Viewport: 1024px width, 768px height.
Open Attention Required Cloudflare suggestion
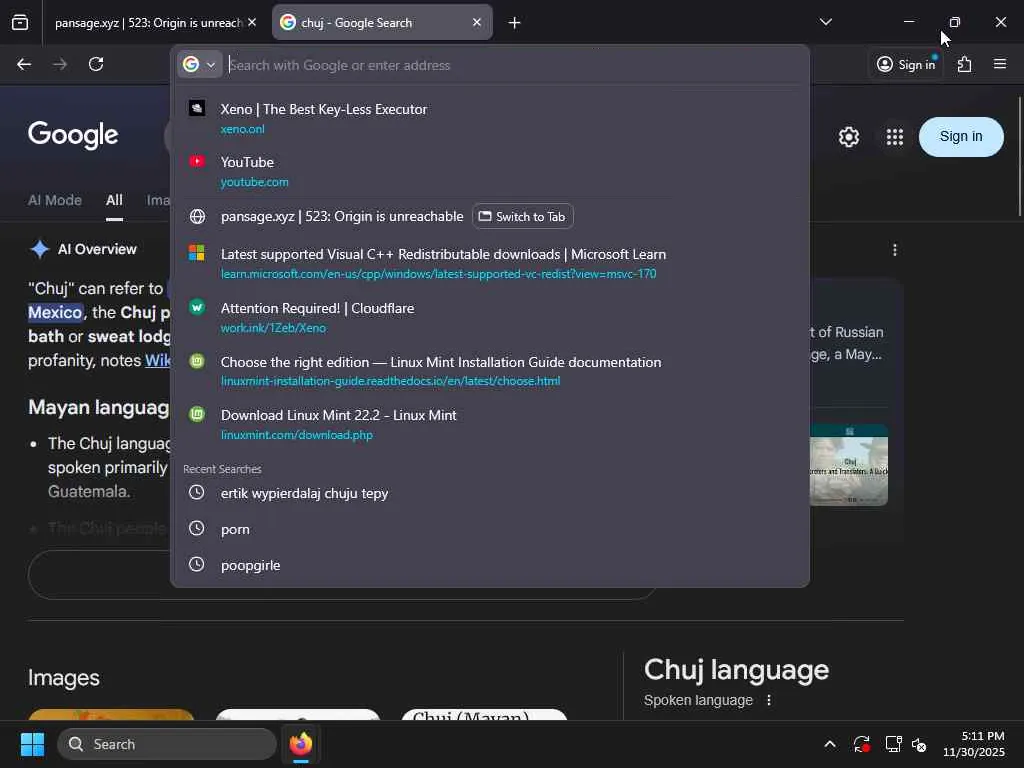pos(490,317)
